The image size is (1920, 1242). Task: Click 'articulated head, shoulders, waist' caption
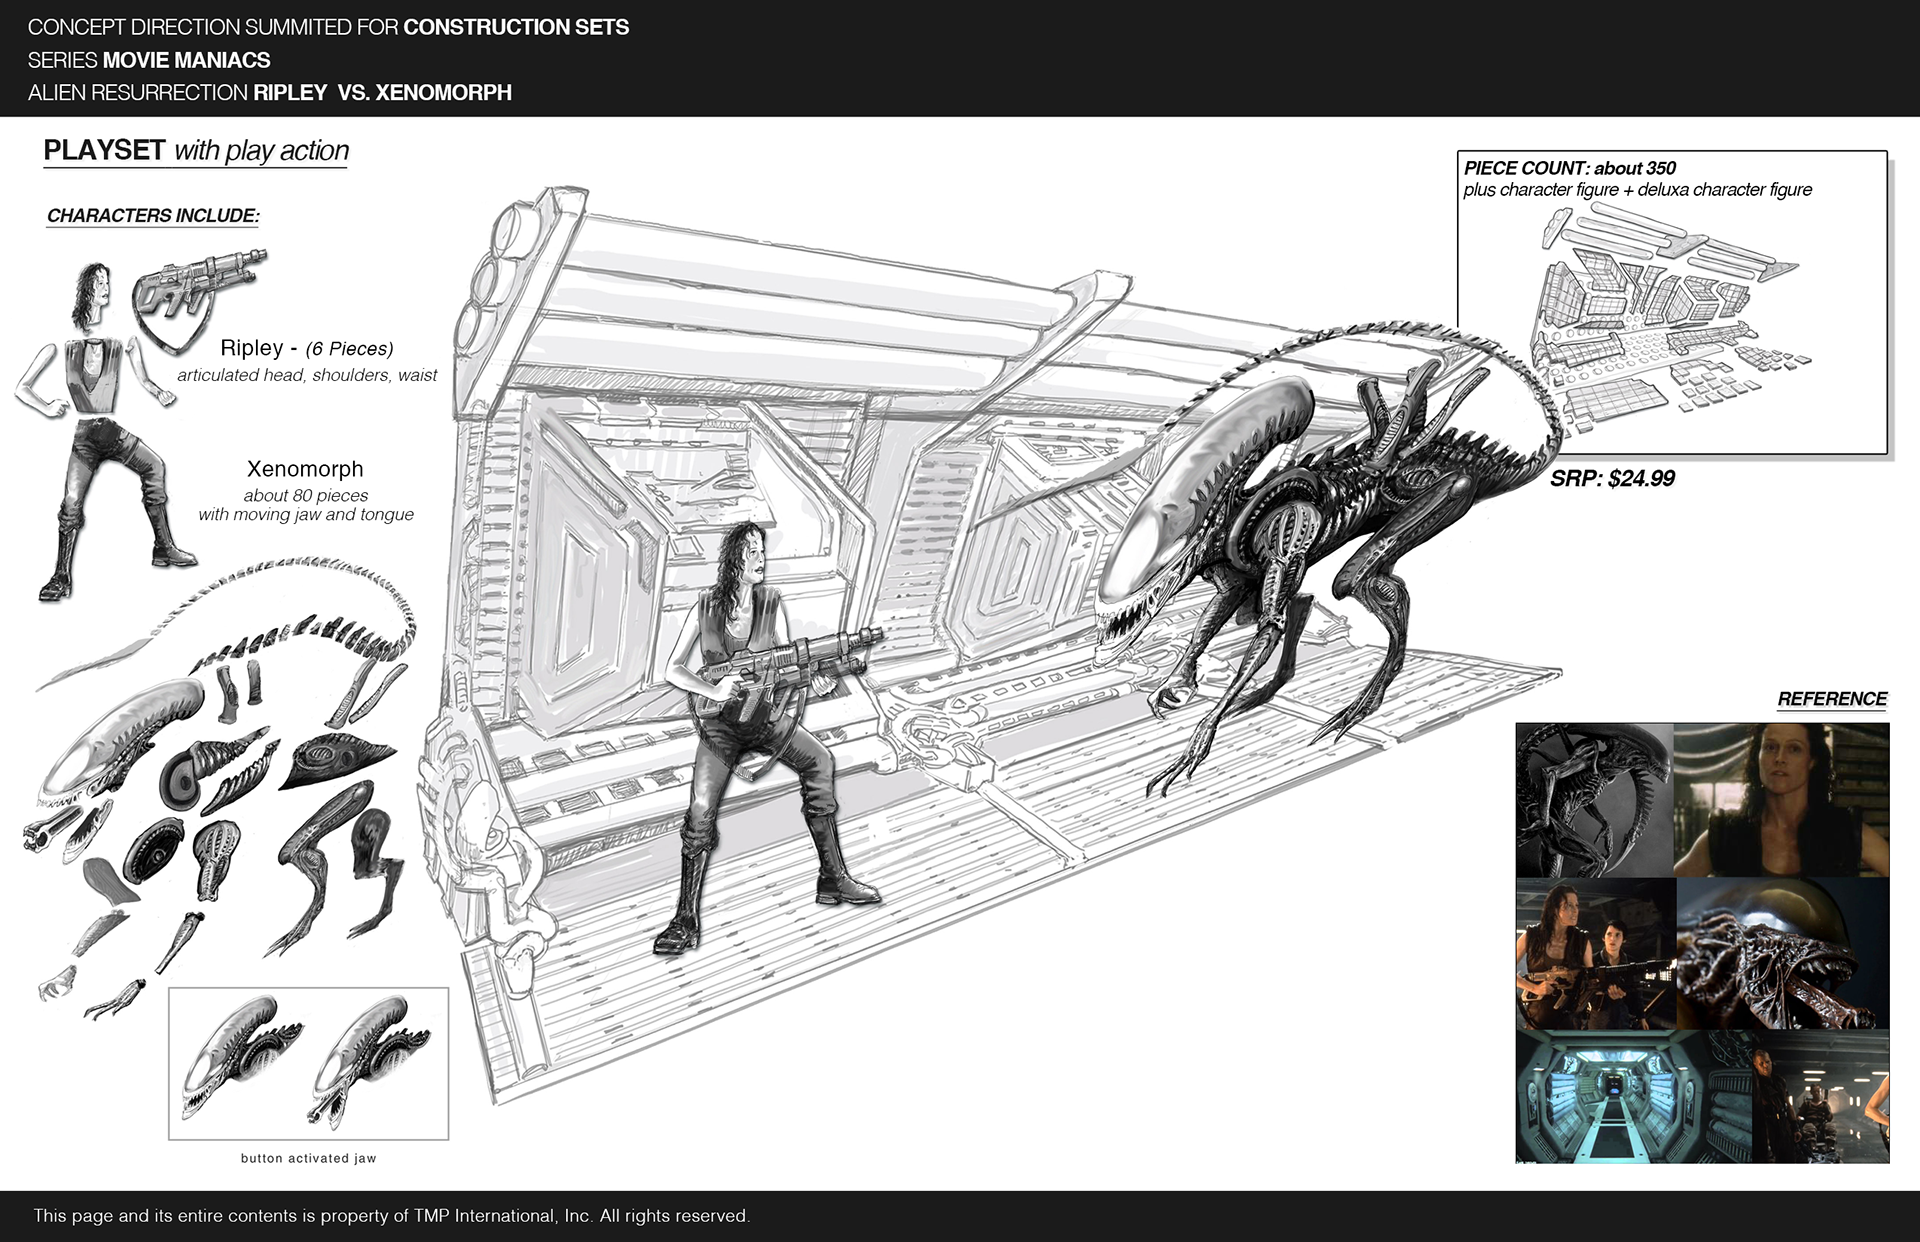(307, 375)
